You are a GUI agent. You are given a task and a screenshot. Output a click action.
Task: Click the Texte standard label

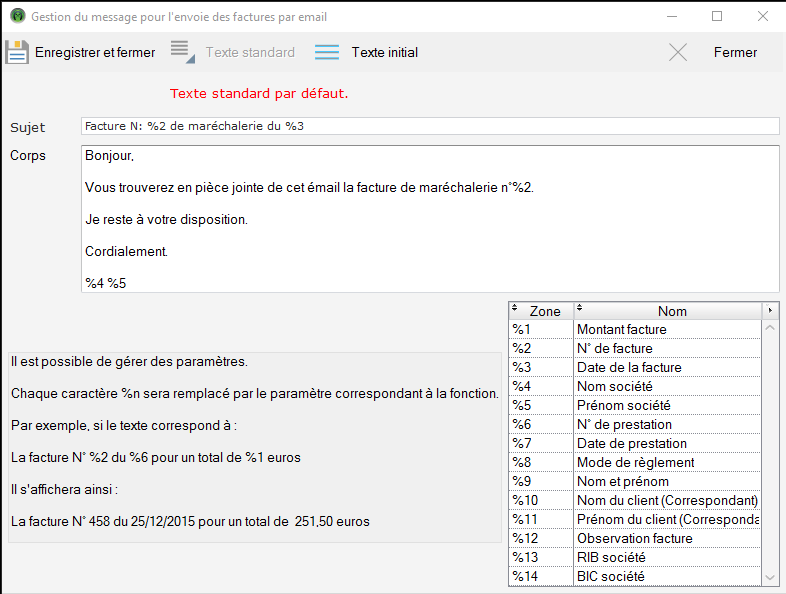pyautogui.click(x=250, y=52)
